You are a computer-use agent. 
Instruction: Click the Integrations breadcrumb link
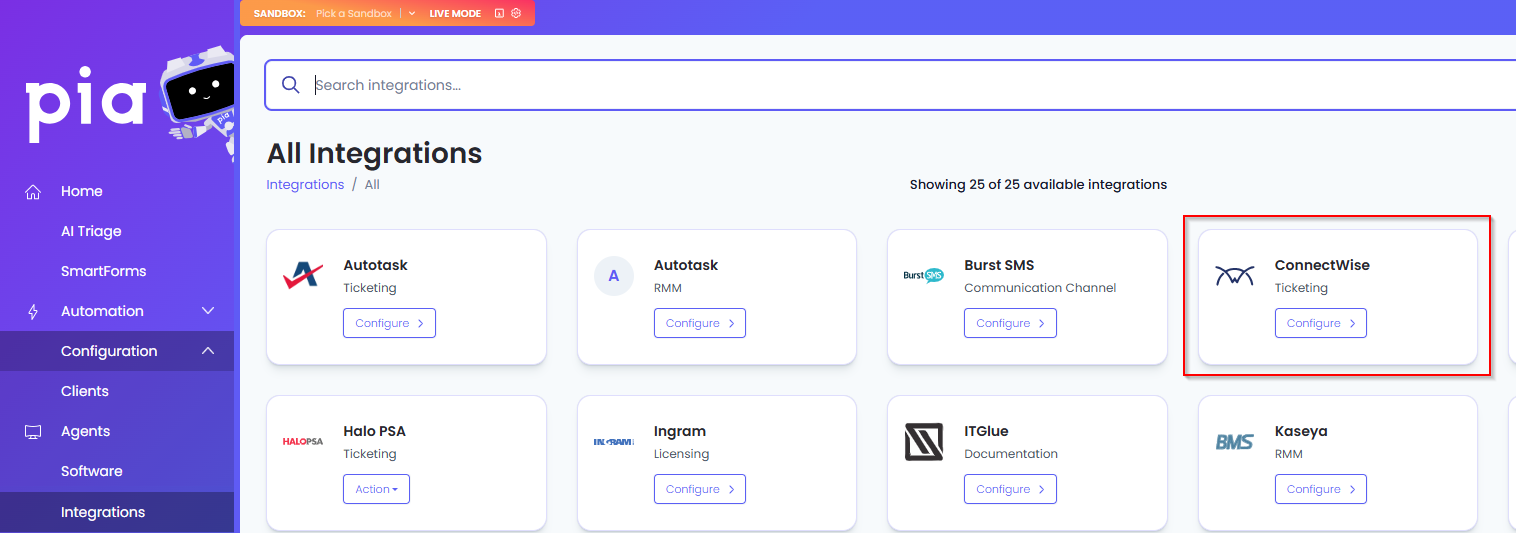(x=305, y=184)
